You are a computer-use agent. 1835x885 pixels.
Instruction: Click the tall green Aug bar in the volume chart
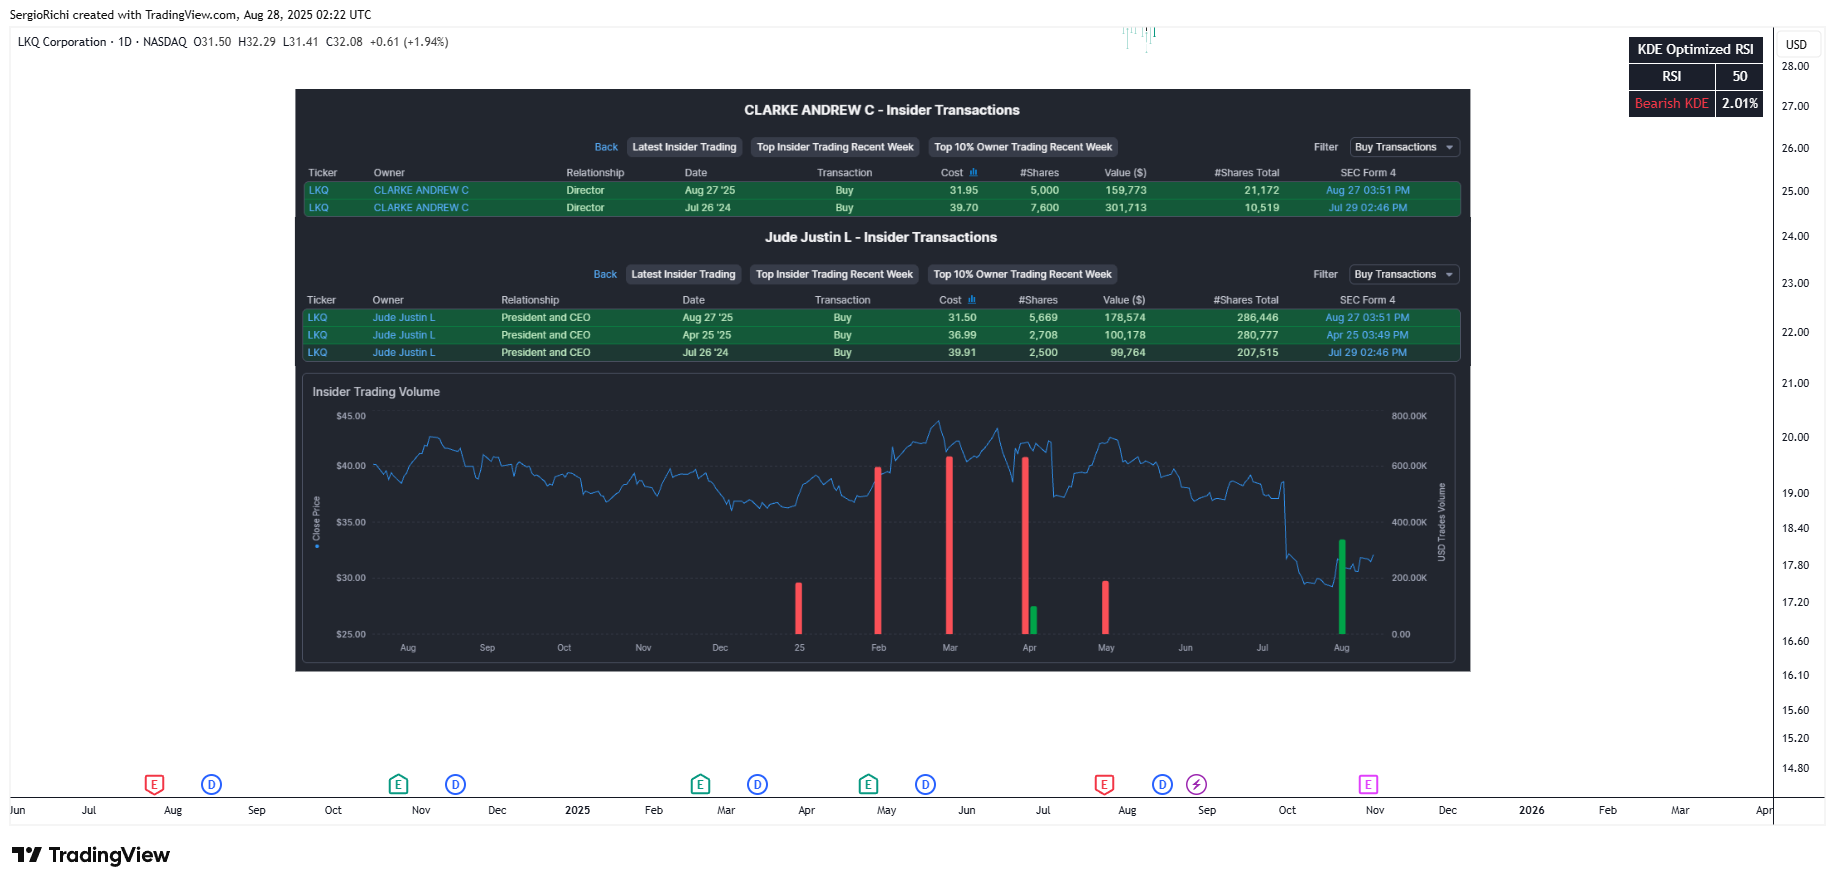pyautogui.click(x=1342, y=587)
